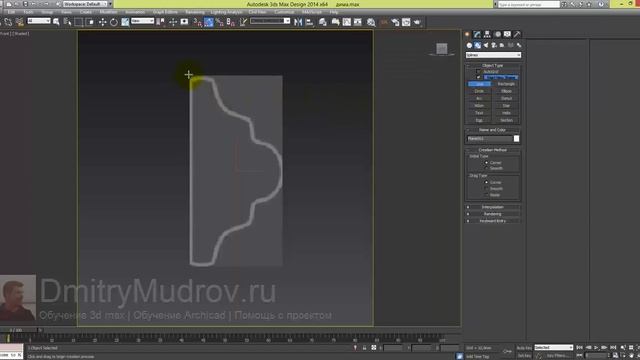Enable the AutoGrid checkbox
The height and width of the screenshot is (360, 640).
click(x=478, y=71)
